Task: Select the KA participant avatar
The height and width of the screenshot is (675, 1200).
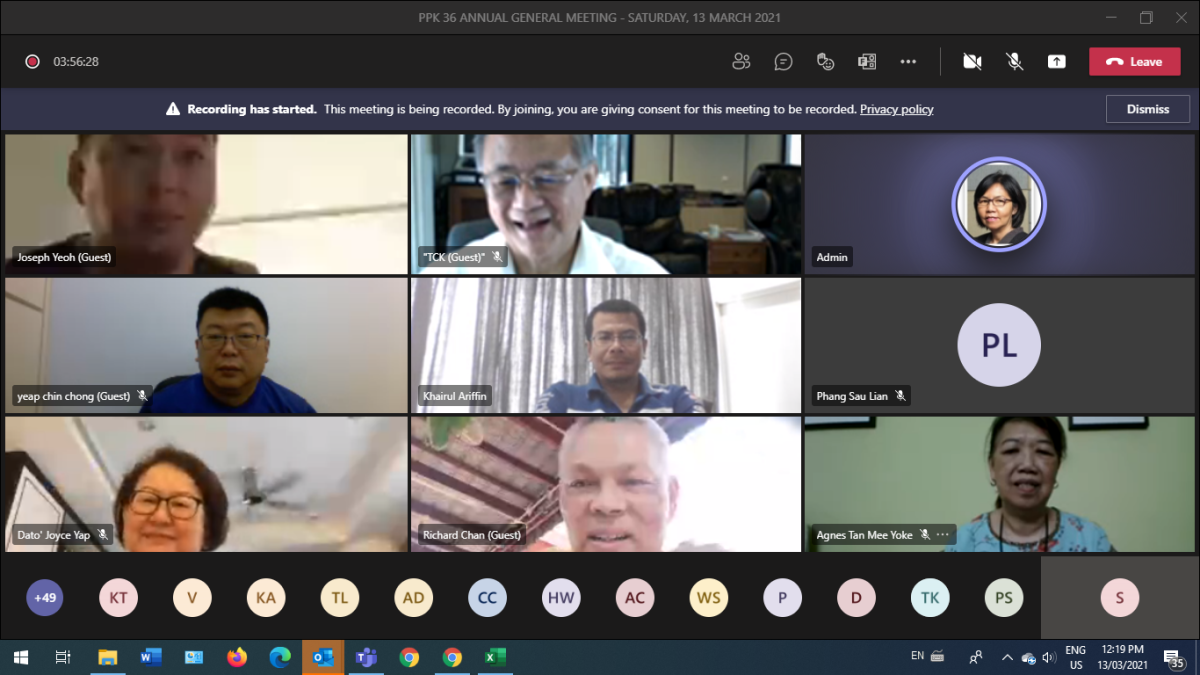Action: [x=266, y=598]
